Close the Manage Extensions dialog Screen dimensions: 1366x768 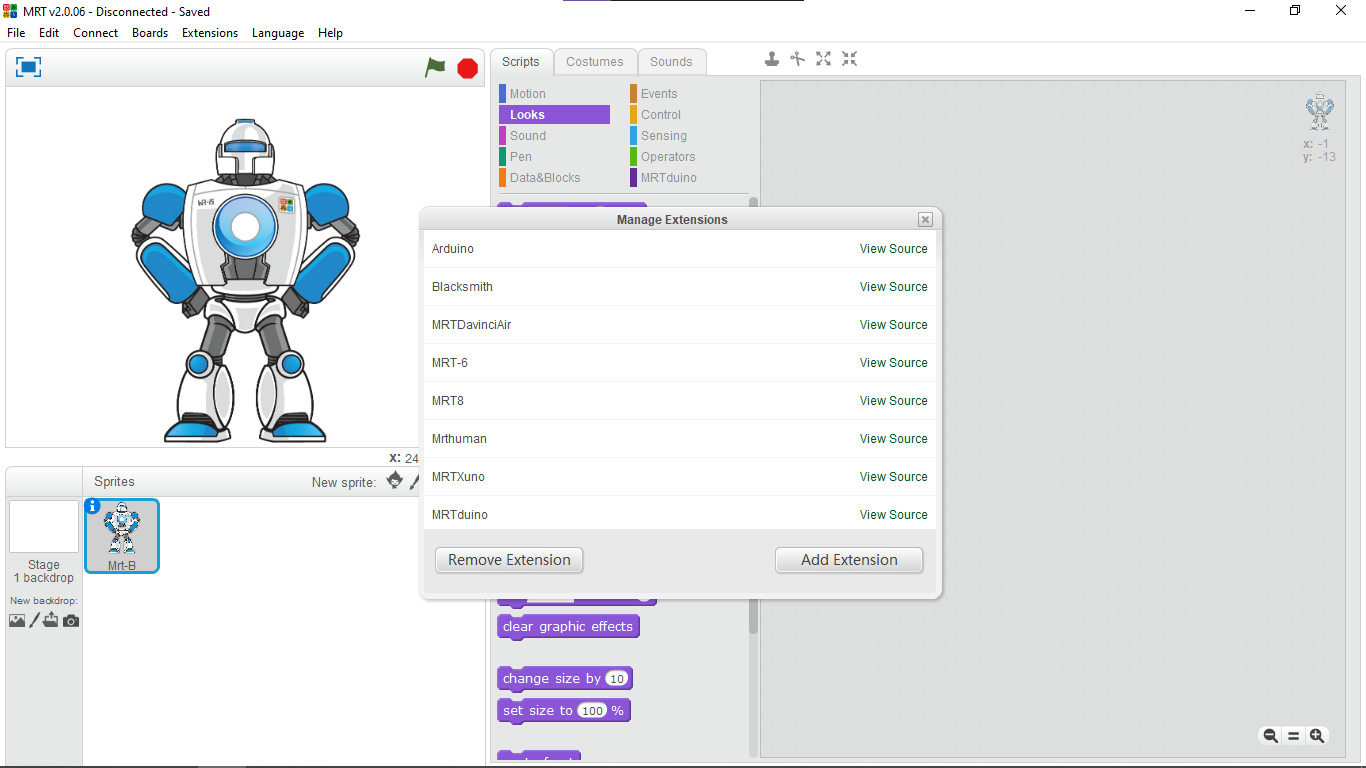[925, 220]
